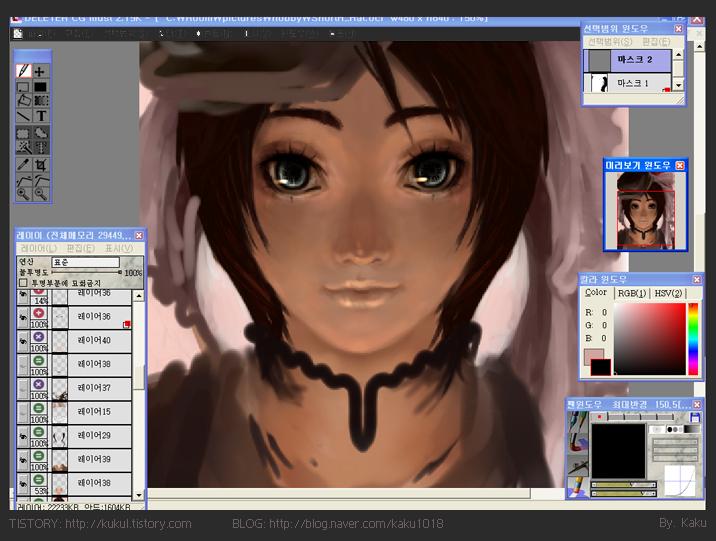The image size is (716, 541).
Task: Select the polyline curve tool
Action: pos(23,180)
